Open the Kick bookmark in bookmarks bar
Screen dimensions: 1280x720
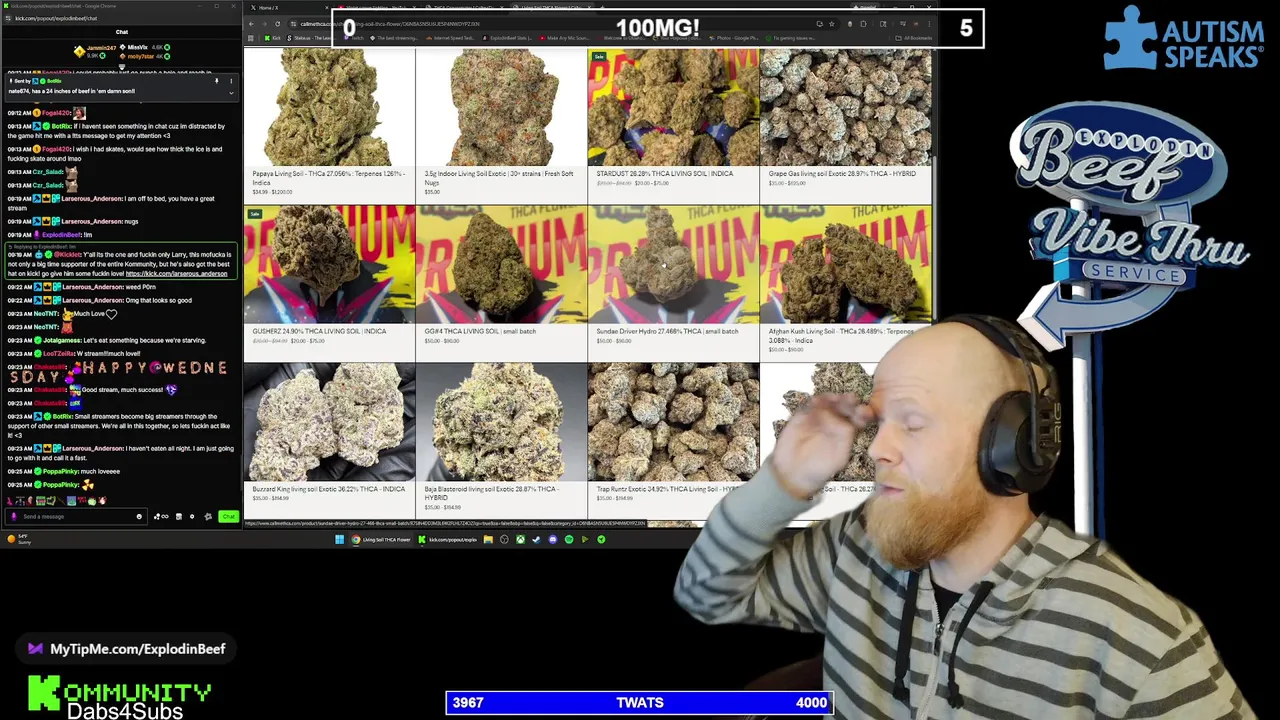point(273,38)
